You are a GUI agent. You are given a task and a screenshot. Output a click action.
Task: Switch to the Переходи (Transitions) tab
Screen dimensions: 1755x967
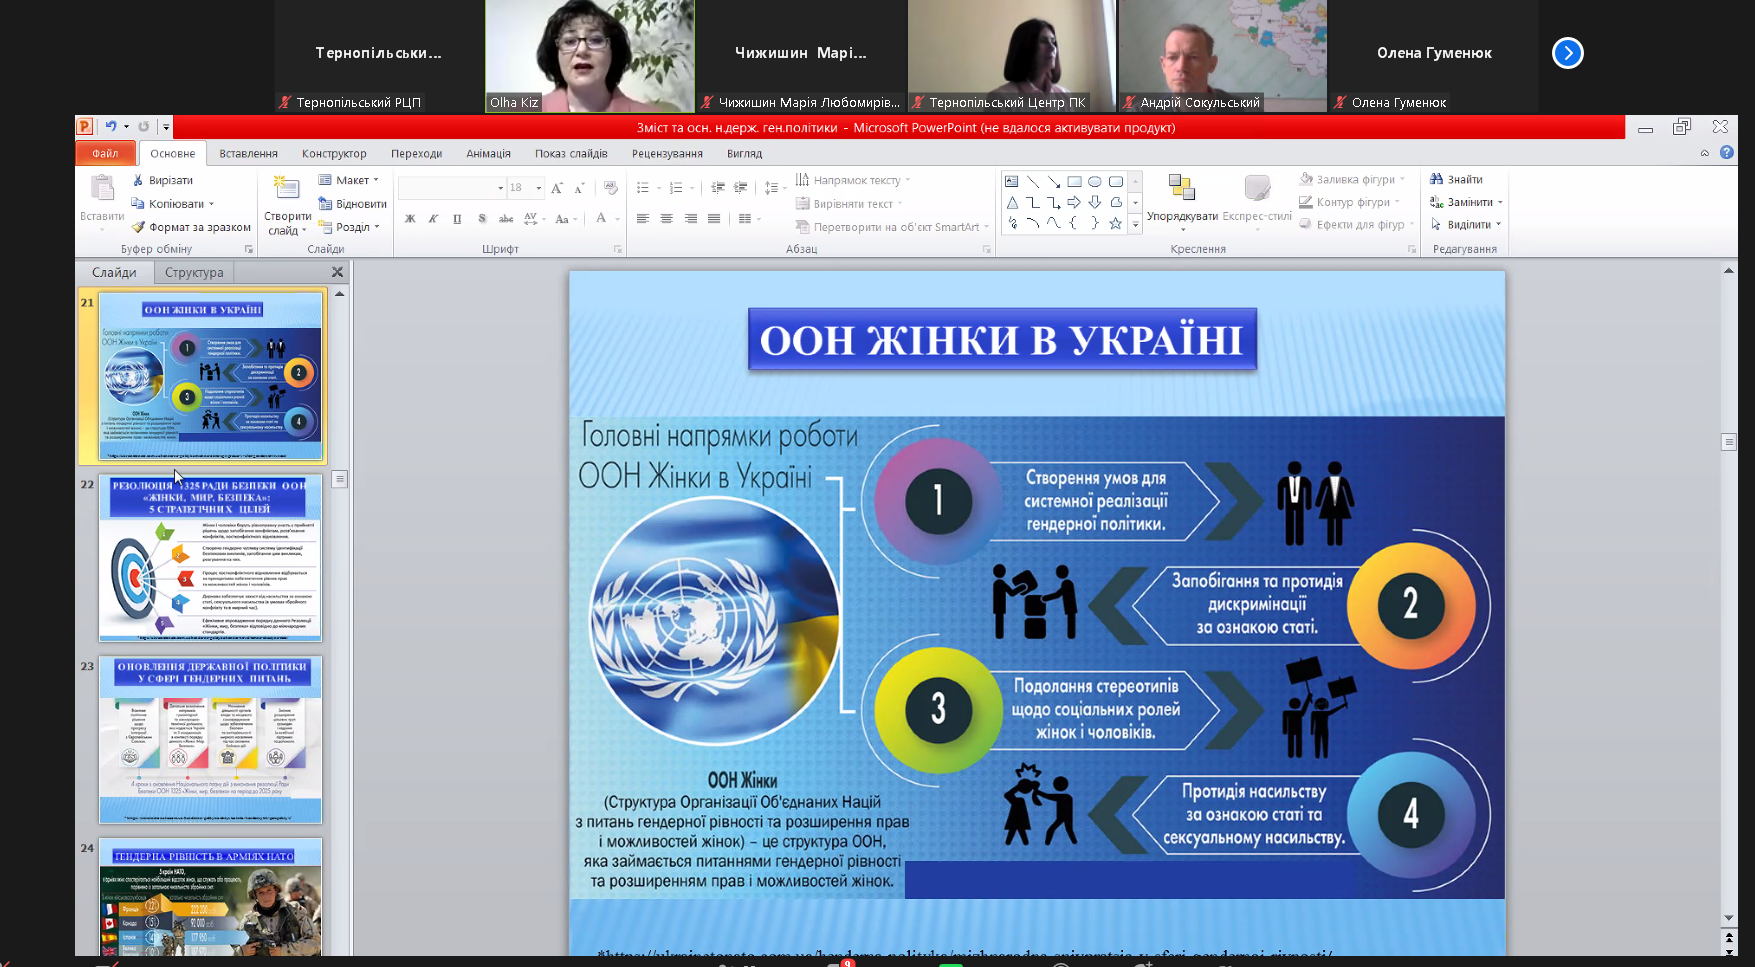click(416, 154)
